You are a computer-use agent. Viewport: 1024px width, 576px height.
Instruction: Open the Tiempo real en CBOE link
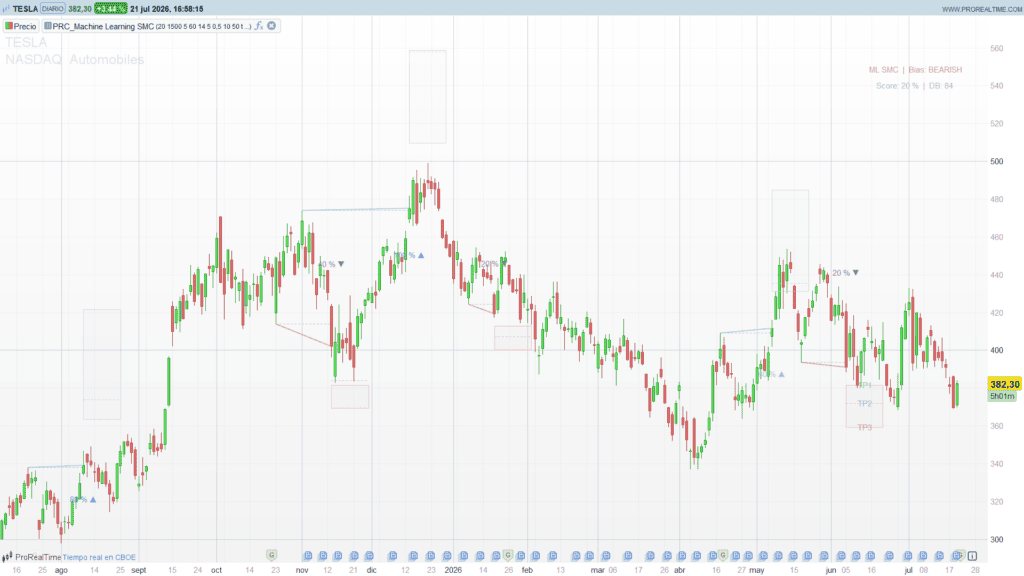(99, 557)
